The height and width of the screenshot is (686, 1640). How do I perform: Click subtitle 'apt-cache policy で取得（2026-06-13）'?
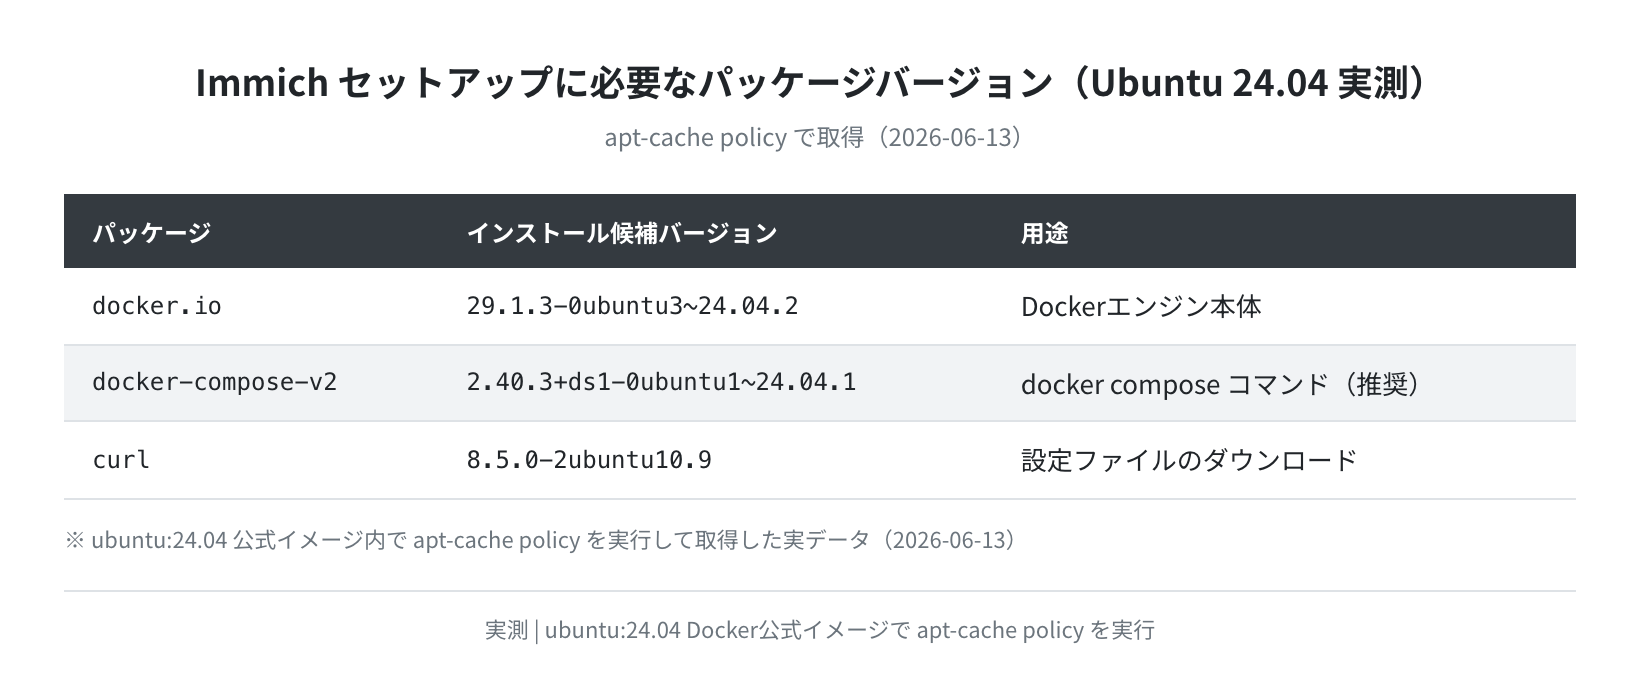click(x=819, y=137)
